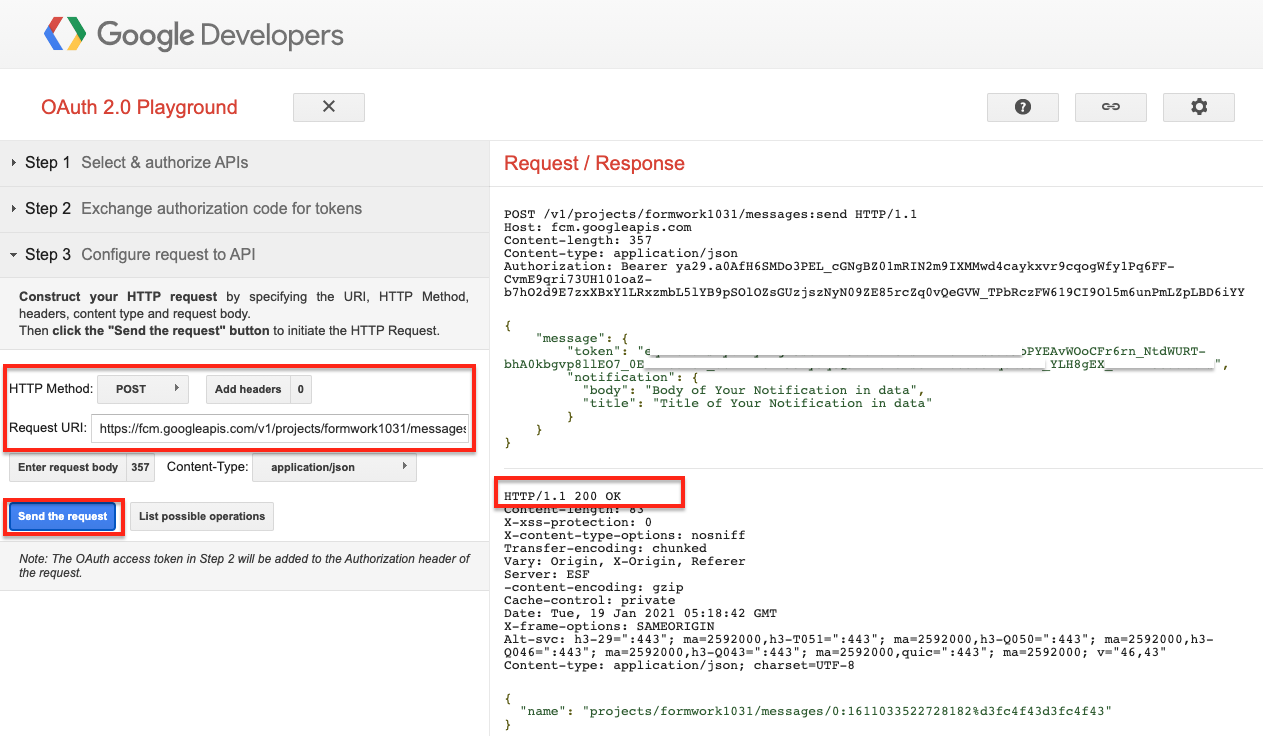Viewport: 1263px width, 736px height.
Task: Click the Vary: Origin, X-Origin, Referer line
Action: coord(624,561)
